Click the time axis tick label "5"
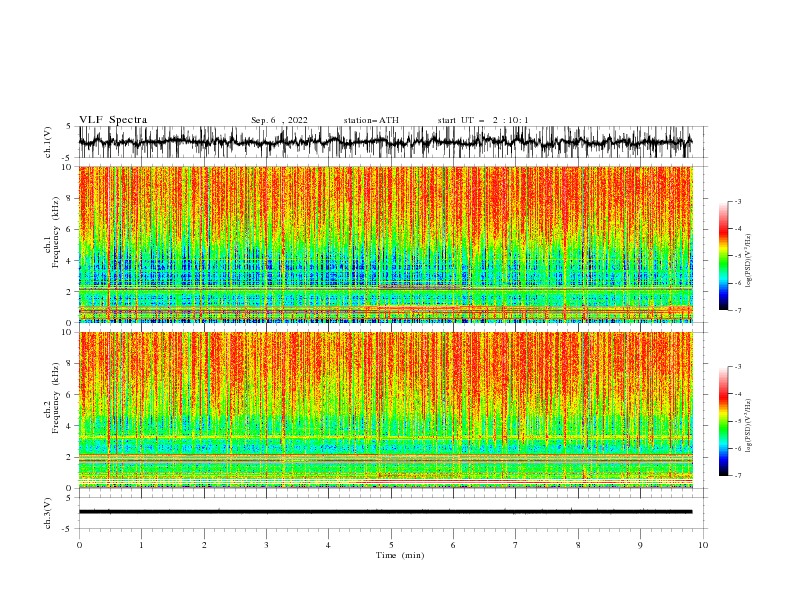This screenshot has width=792, height=612. [x=391, y=545]
